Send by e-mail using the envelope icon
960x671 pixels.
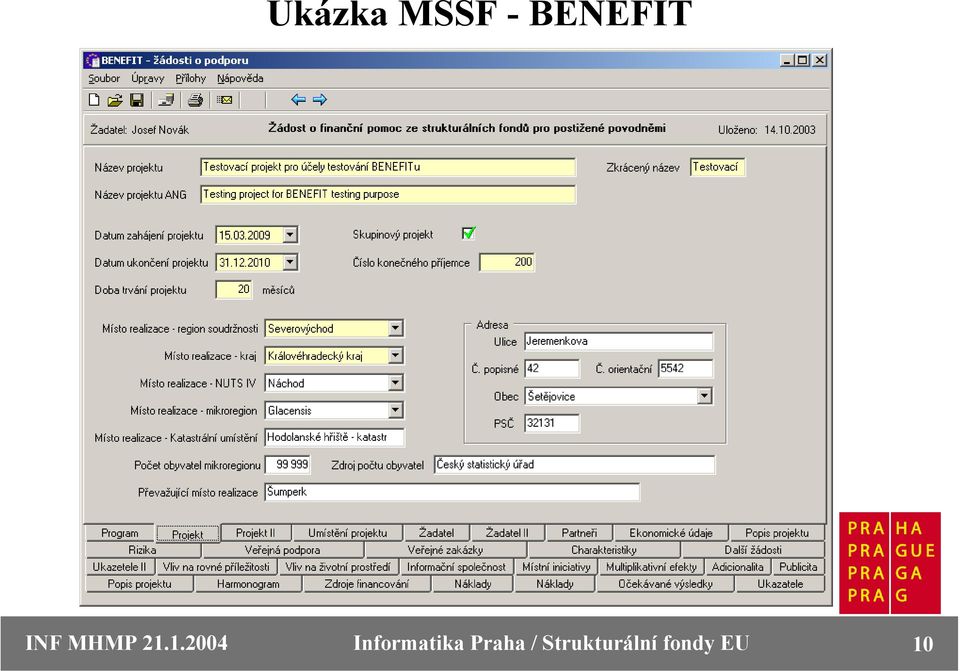click(x=225, y=100)
